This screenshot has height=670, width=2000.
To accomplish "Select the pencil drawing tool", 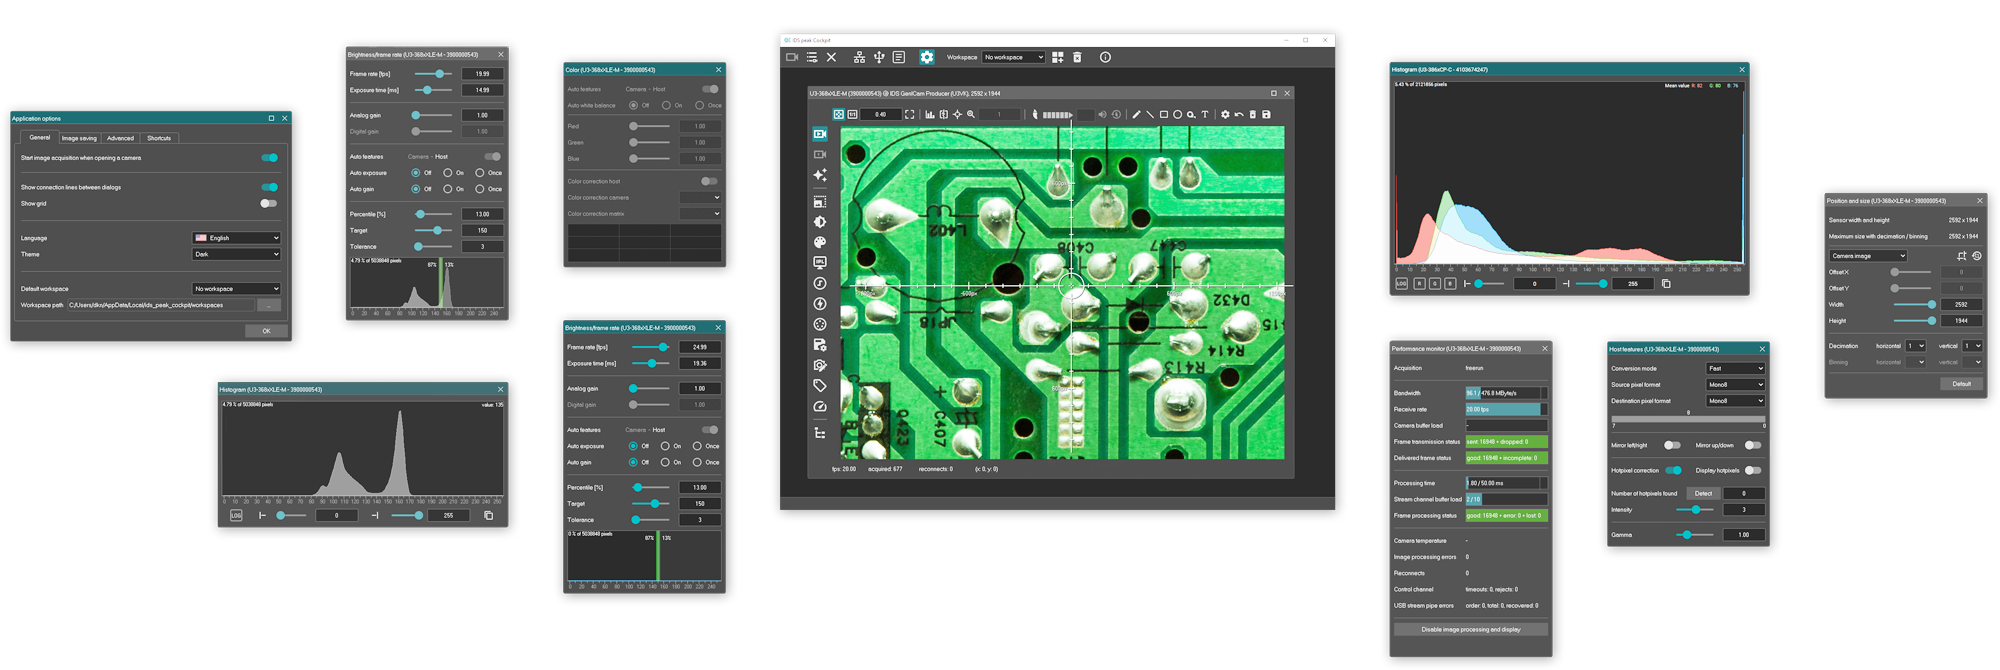I will point(1136,114).
